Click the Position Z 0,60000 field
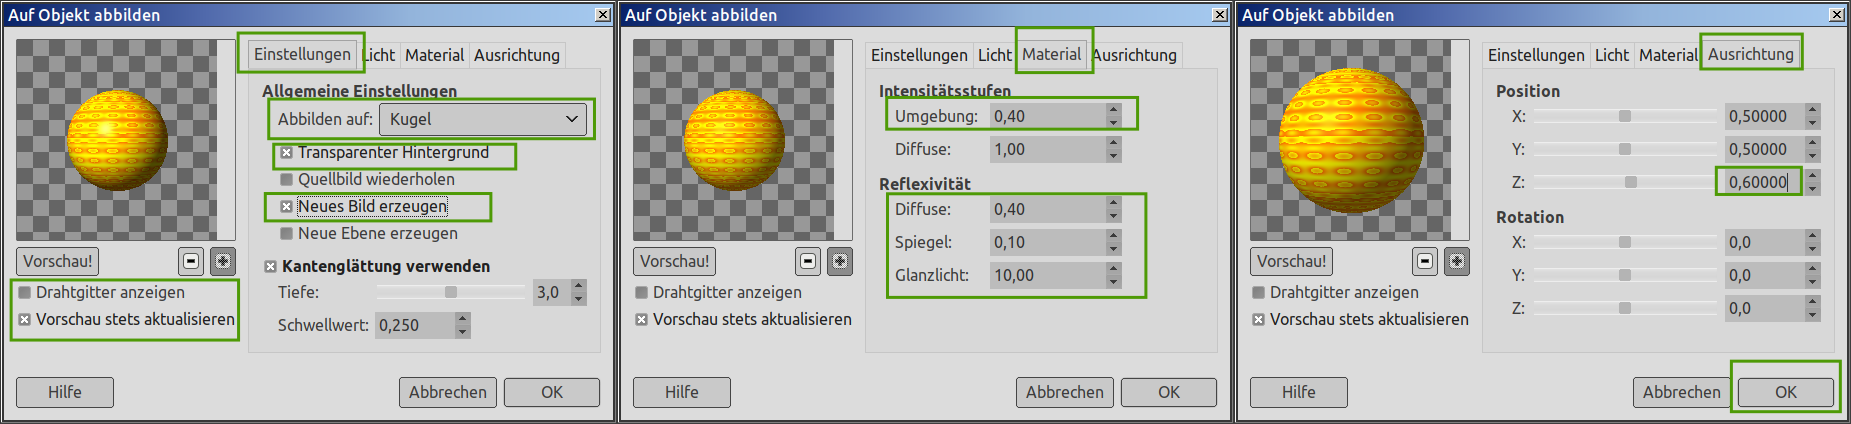The width and height of the screenshot is (1851, 424). tap(1764, 182)
